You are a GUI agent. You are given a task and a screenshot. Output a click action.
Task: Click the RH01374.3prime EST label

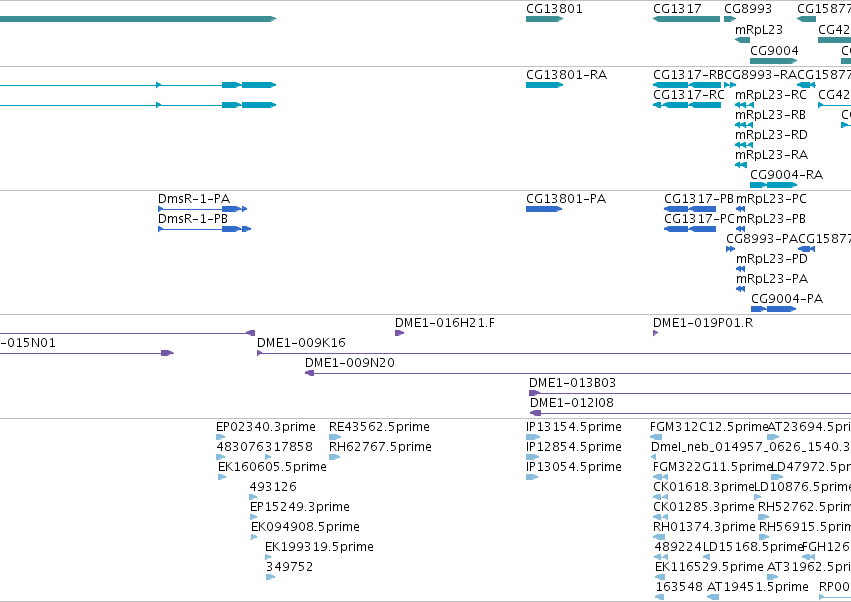click(704, 527)
